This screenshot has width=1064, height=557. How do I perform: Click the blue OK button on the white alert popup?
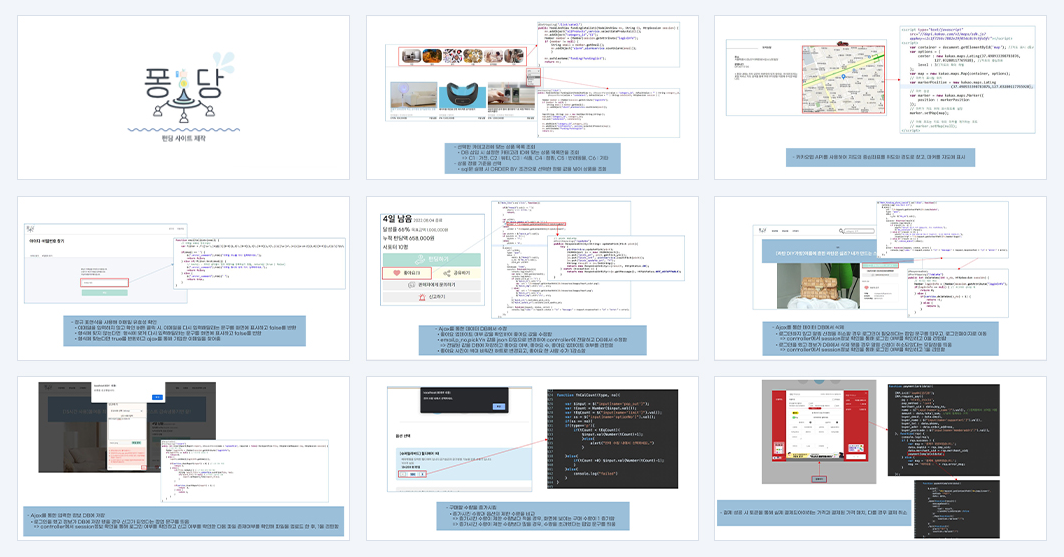click(x=157, y=397)
